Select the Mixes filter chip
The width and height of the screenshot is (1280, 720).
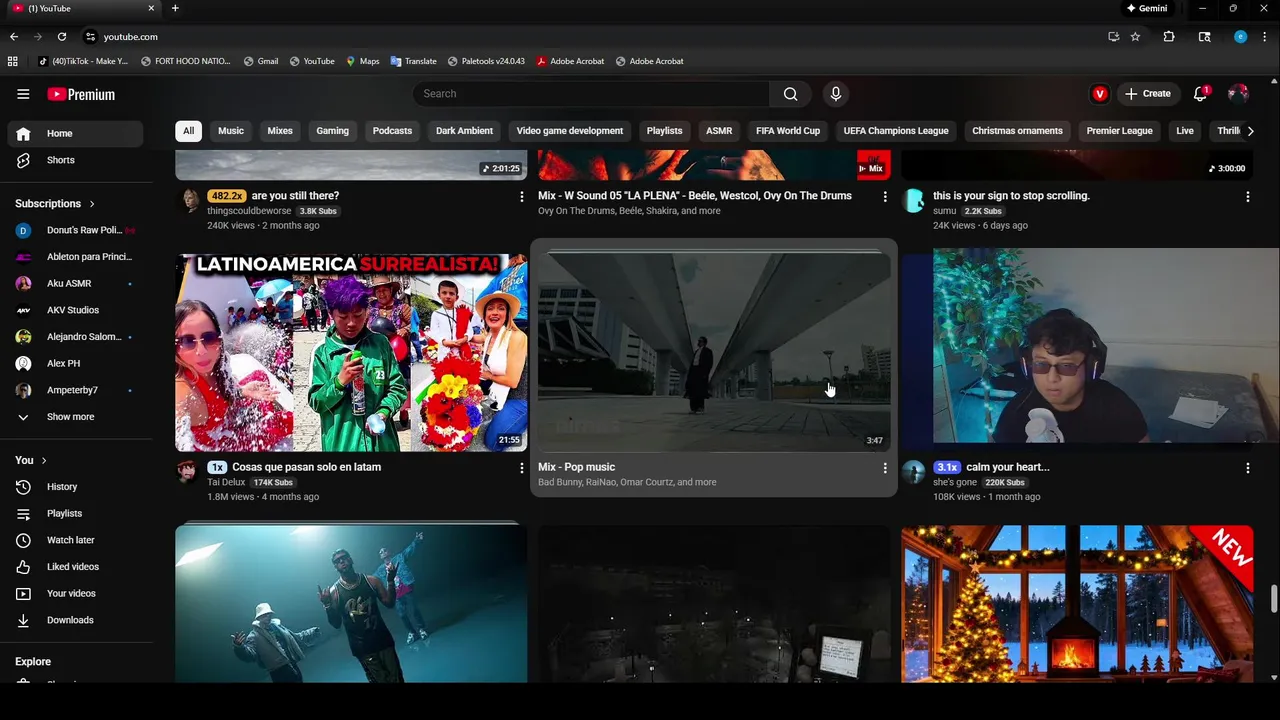[x=280, y=131]
